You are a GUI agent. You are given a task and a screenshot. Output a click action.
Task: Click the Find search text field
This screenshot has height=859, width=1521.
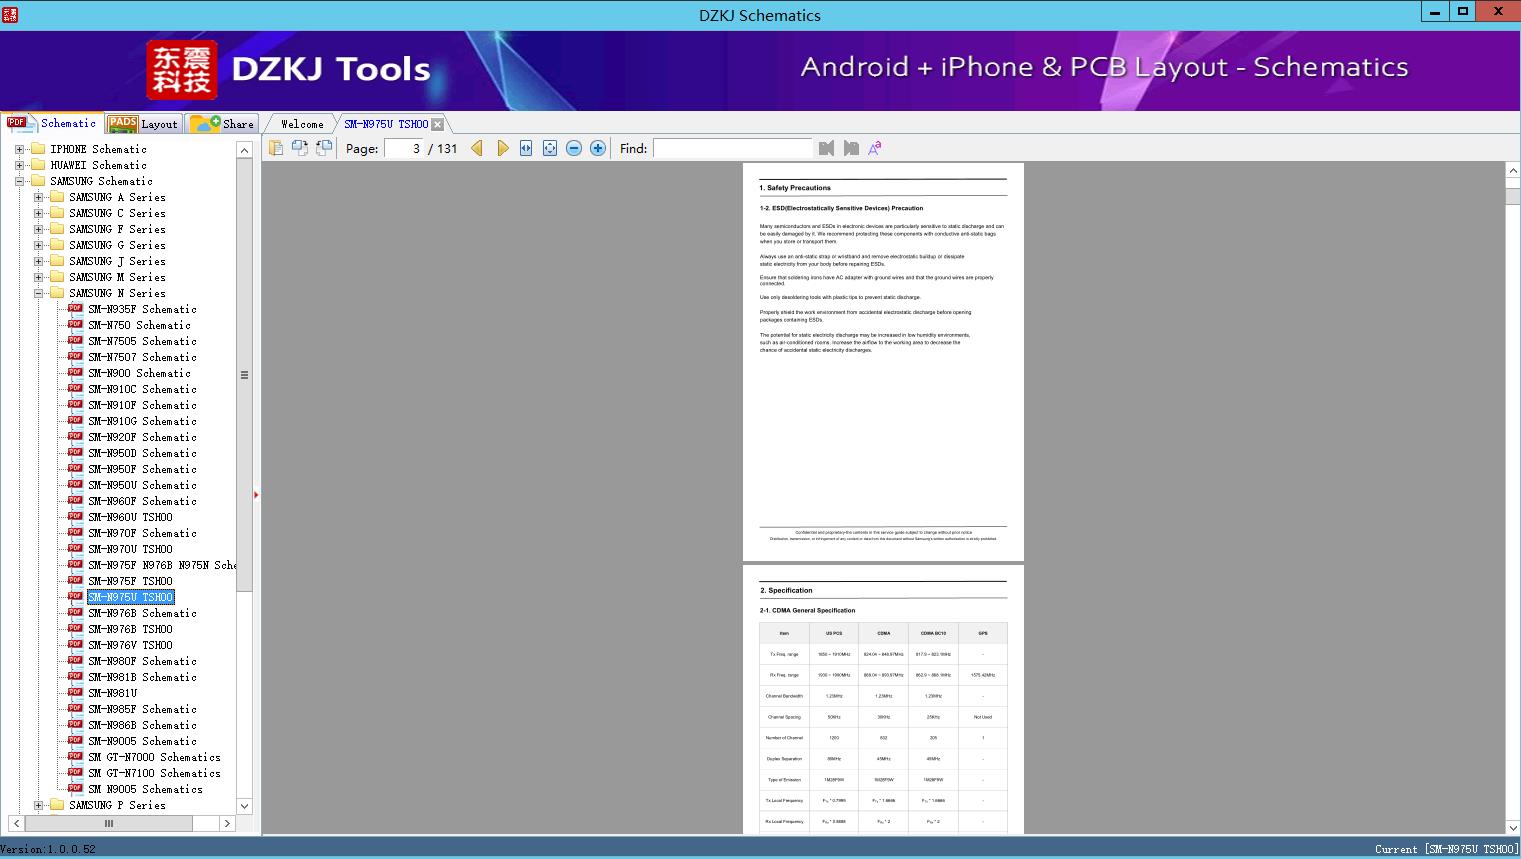tap(733, 148)
